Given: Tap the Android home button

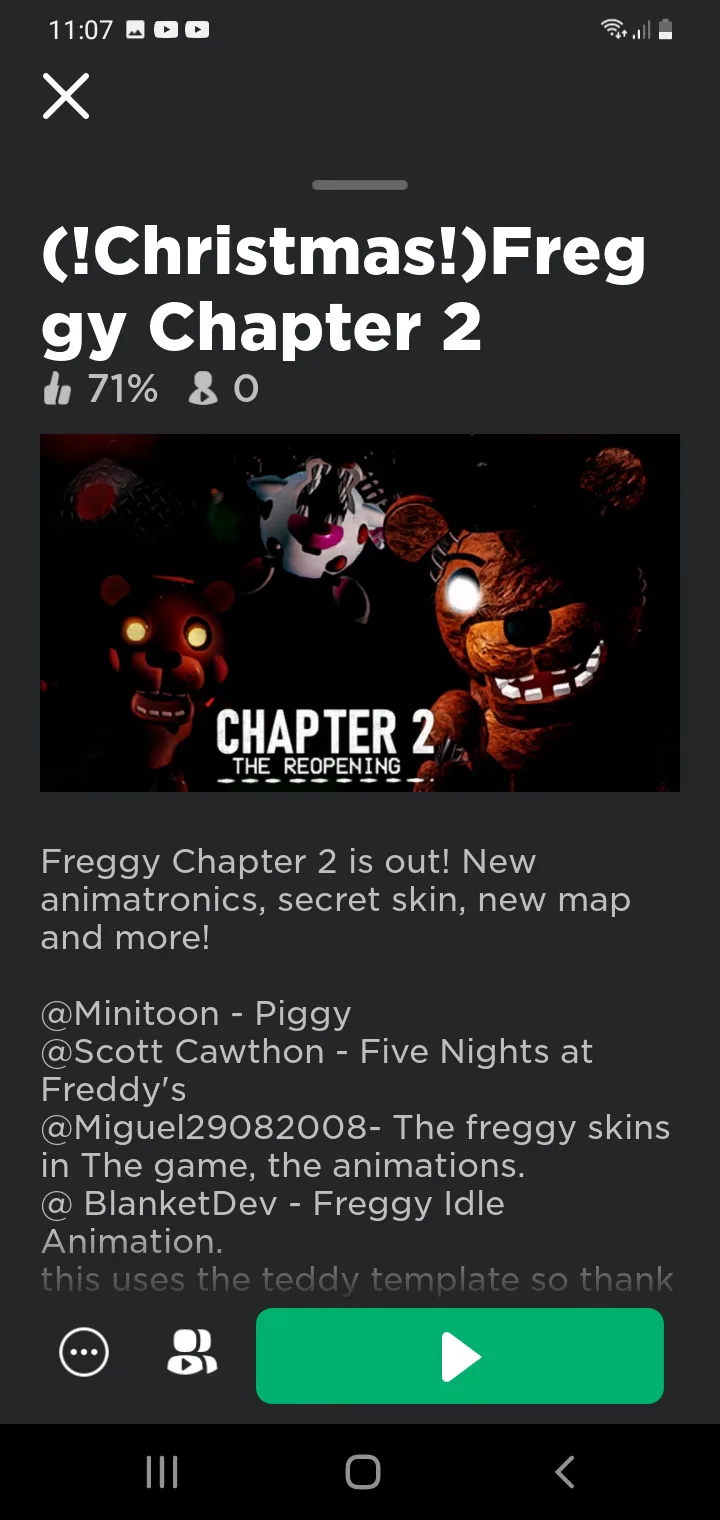Looking at the screenshot, I should (x=362, y=1472).
